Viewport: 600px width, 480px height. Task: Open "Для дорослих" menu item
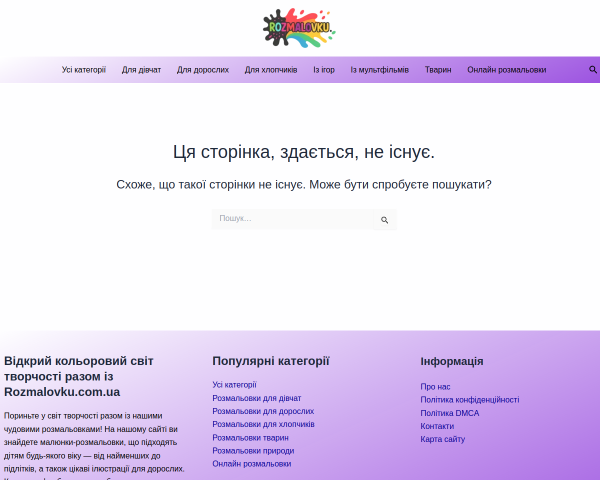(x=203, y=70)
